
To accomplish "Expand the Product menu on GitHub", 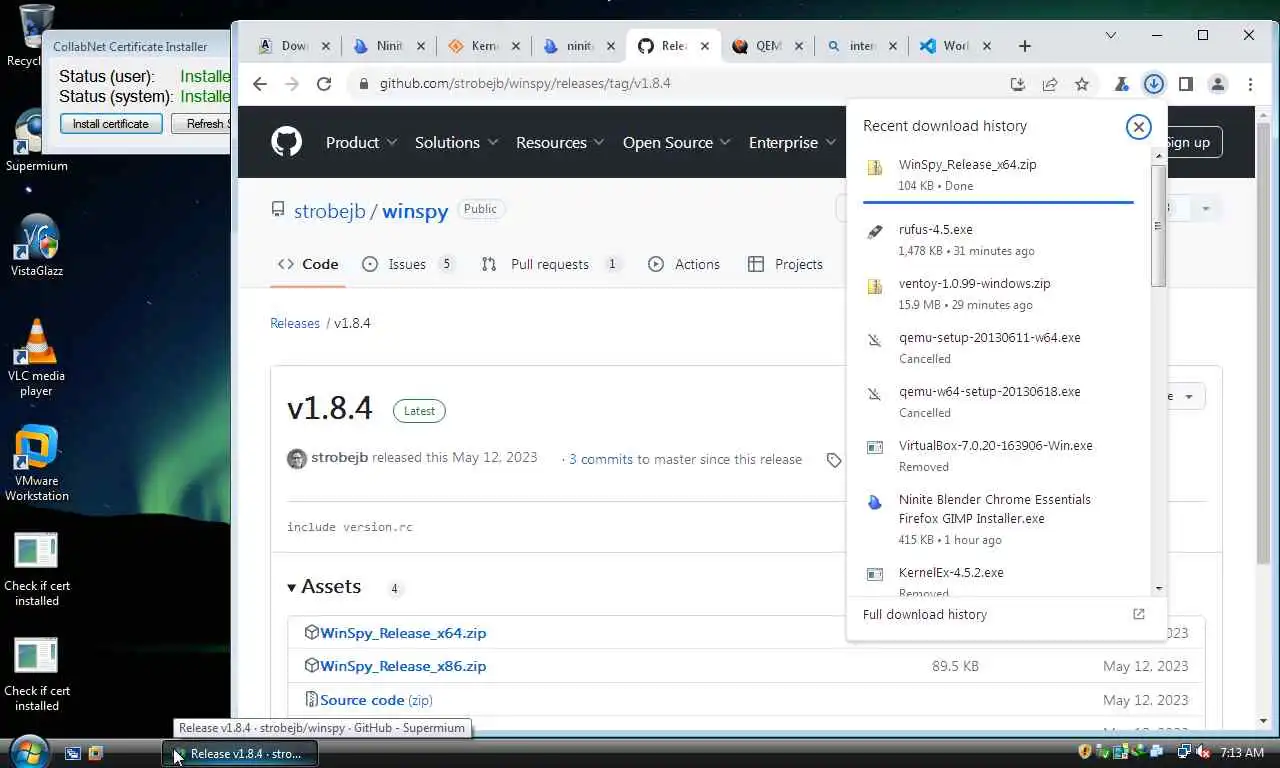I will 361,143.
